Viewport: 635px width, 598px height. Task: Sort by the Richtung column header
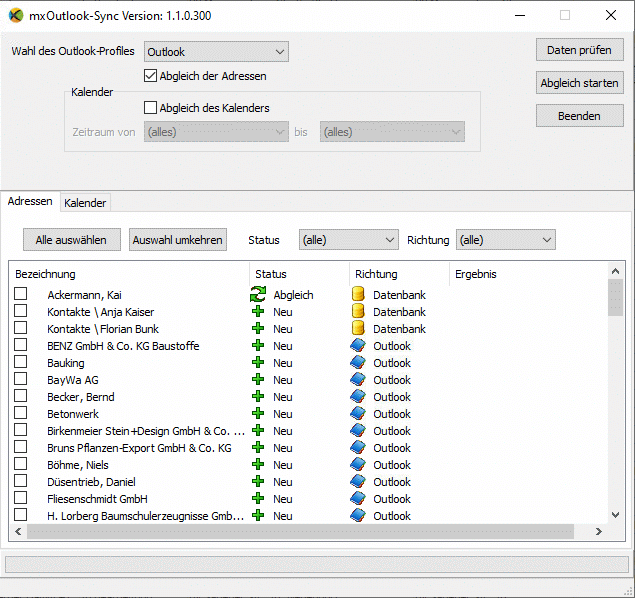click(399, 274)
